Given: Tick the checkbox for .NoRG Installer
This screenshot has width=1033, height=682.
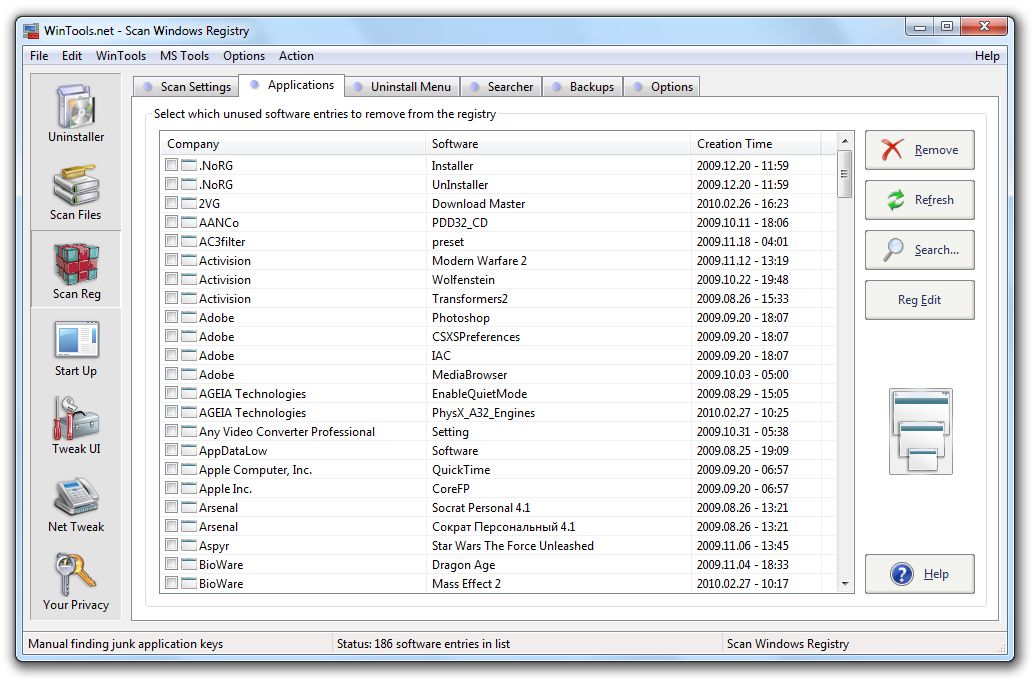Looking at the screenshot, I should [172, 165].
